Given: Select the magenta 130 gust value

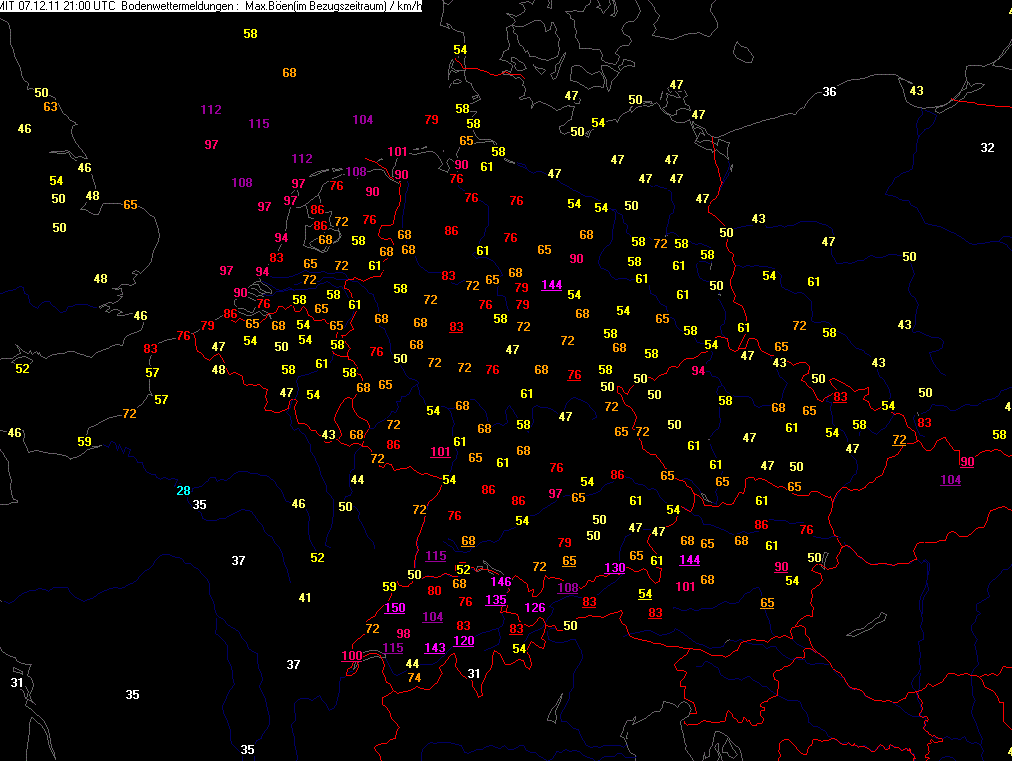Looking at the screenshot, I should pyautogui.click(x=615, y=568).
